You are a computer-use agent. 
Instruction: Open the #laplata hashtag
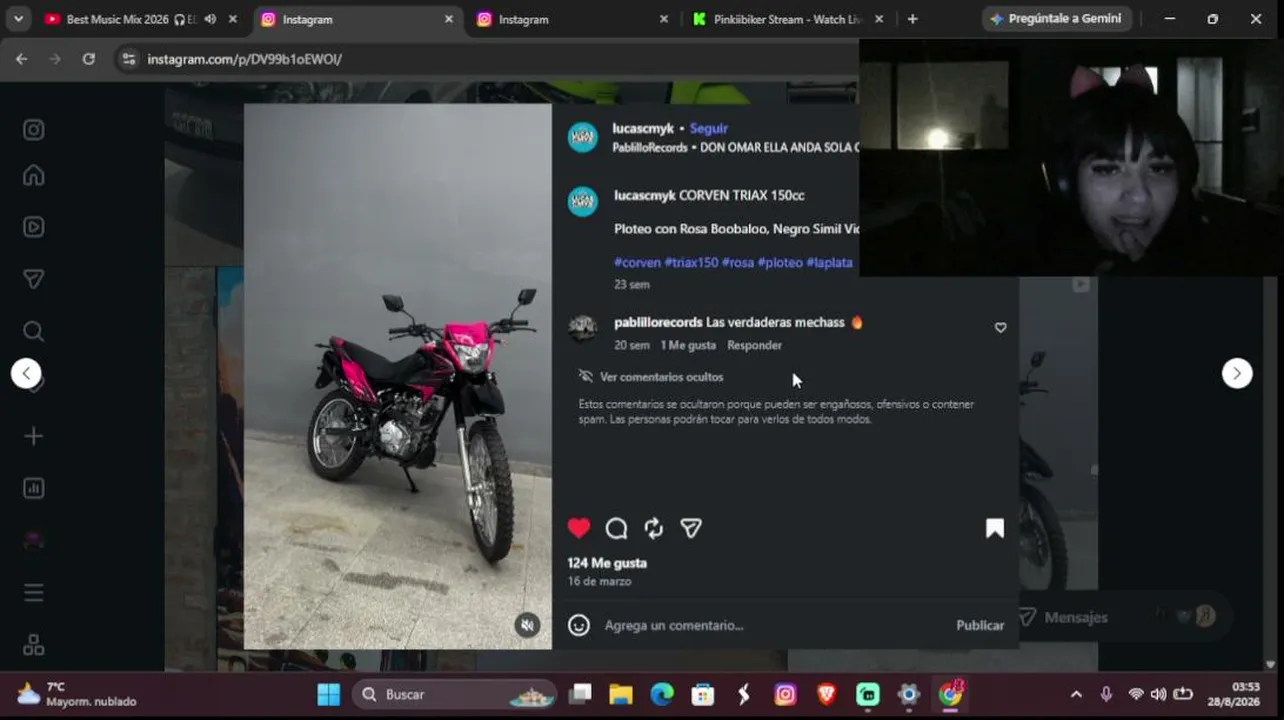[830, 262]
